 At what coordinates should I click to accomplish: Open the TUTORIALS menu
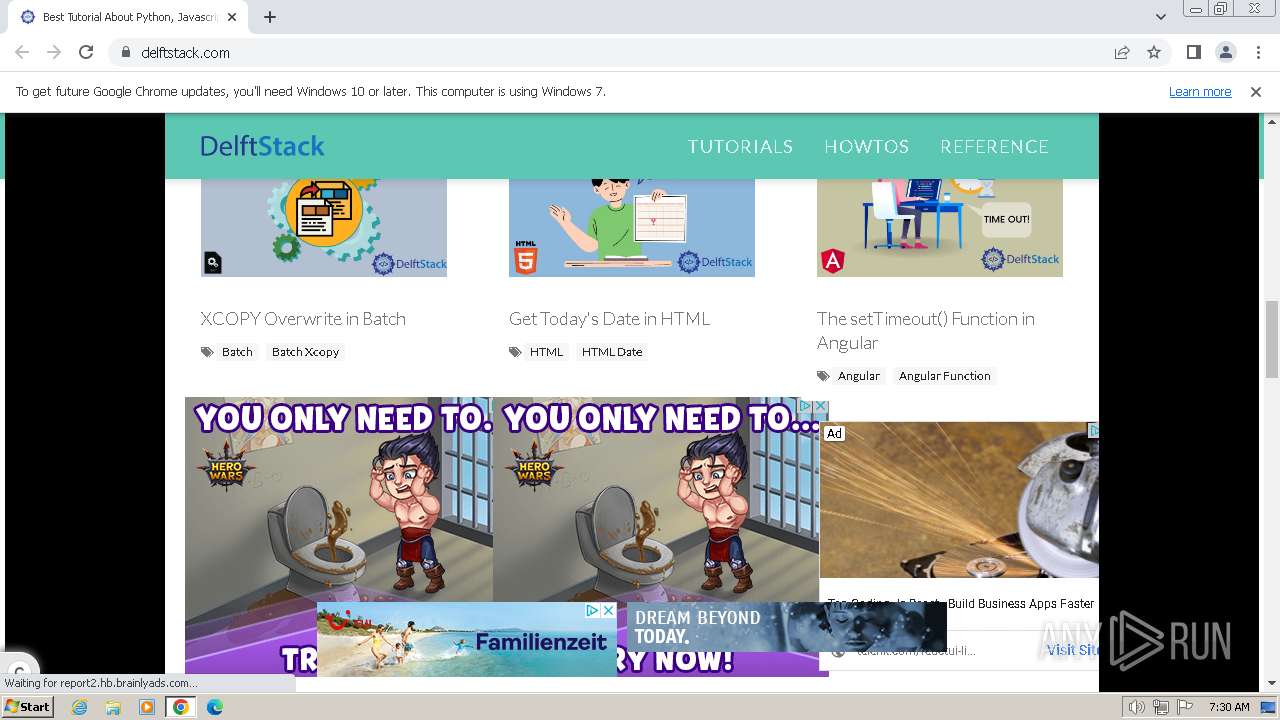click(x=740, y=146)
